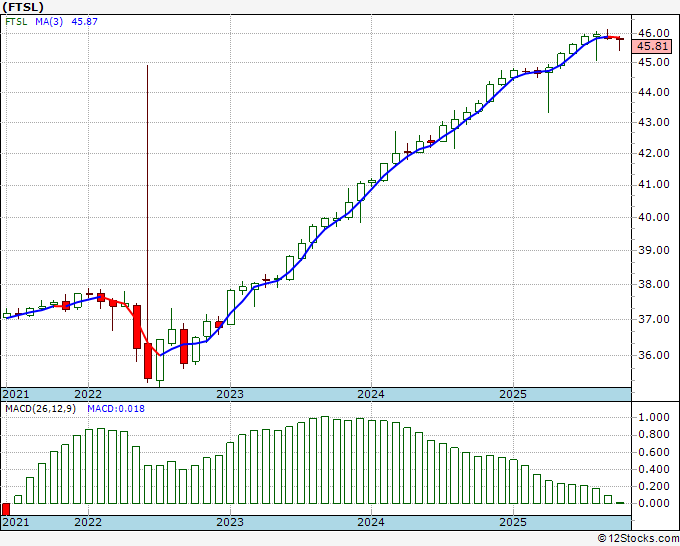680x546 pixels.
Task: Click 2024 on the price chart timeline
Action: 371,394
